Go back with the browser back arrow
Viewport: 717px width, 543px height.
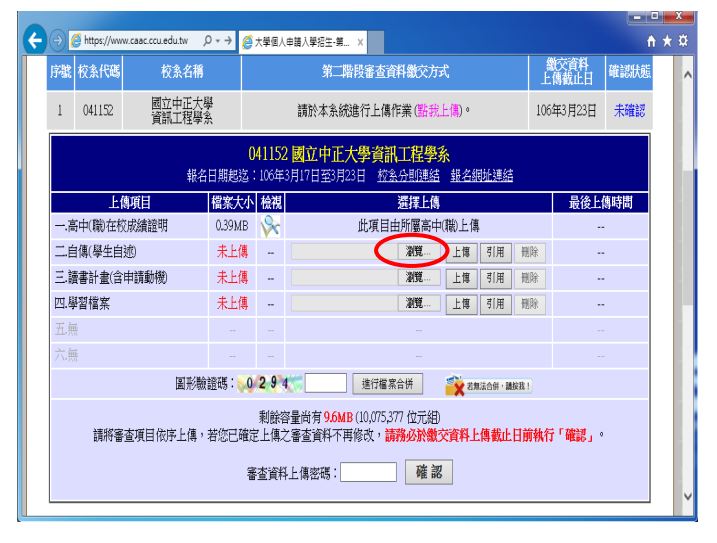click(x=35, y=40)
